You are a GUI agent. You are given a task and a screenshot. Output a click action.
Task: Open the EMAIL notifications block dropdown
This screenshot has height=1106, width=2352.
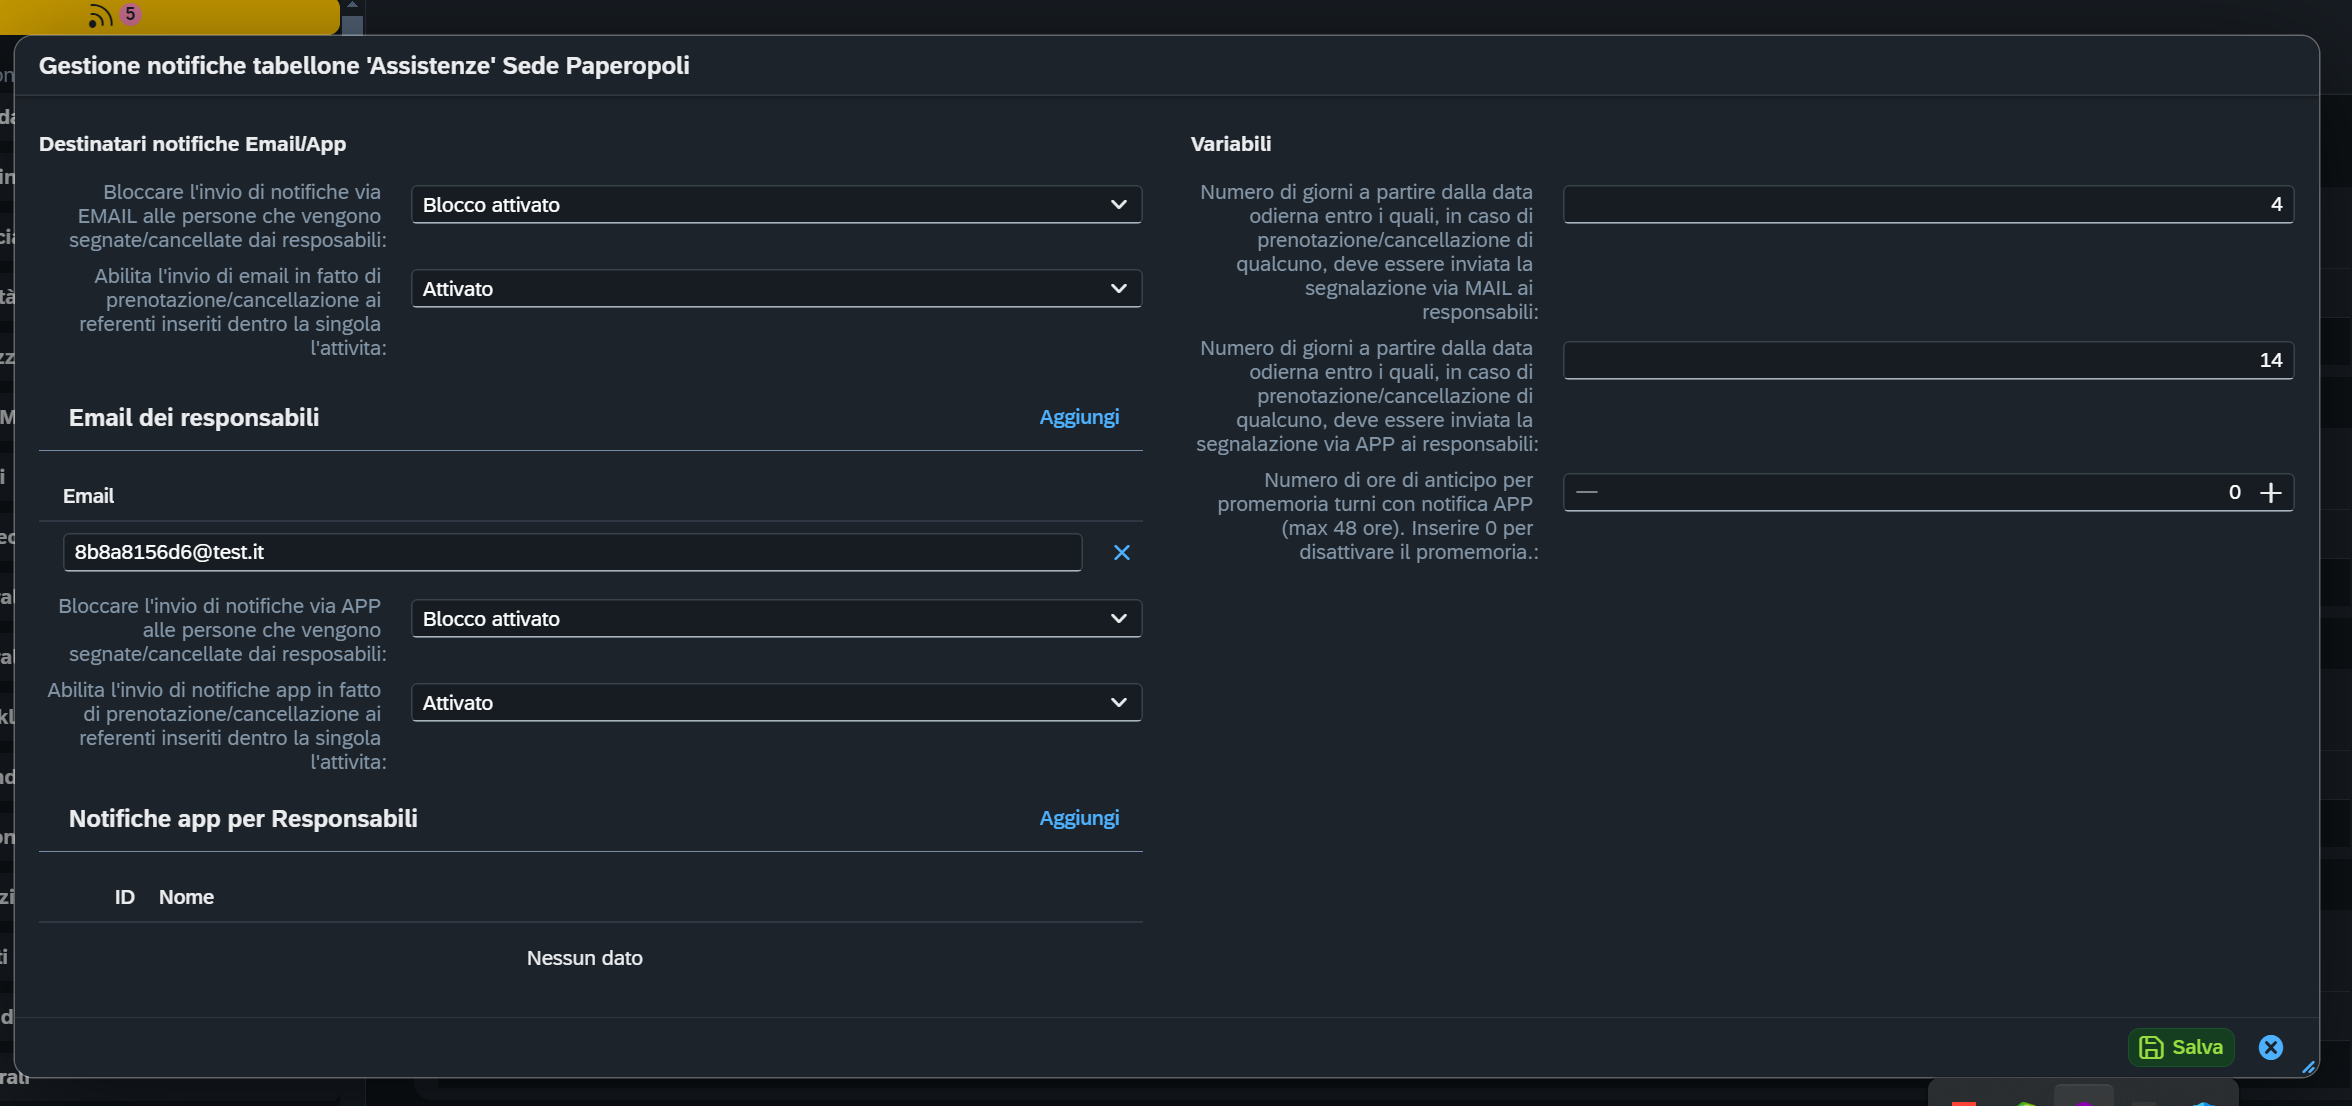(776, 205)
